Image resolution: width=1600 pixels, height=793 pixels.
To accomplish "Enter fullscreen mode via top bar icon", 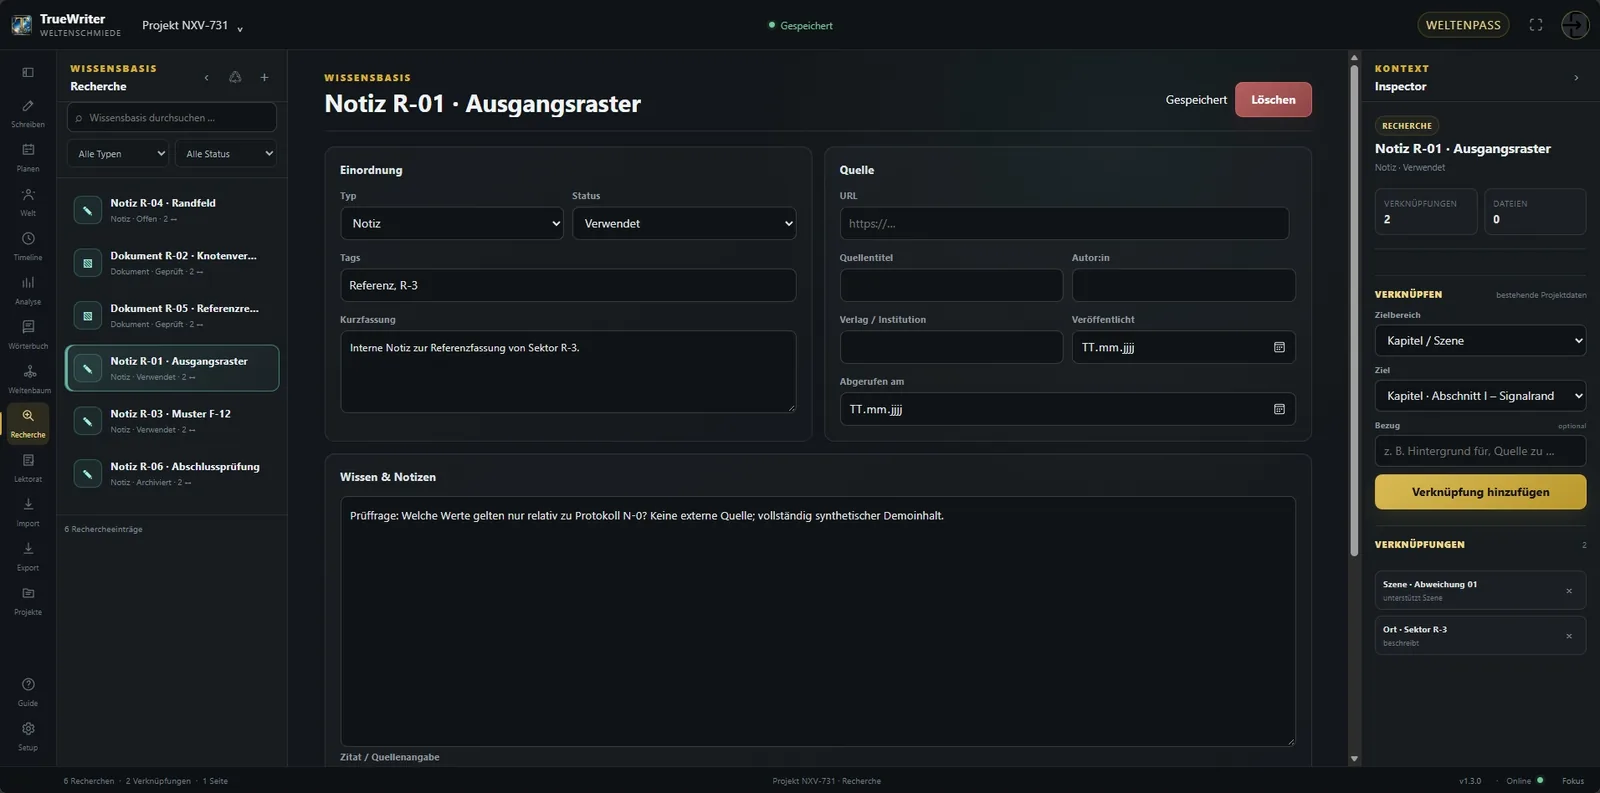I will click(1536, 25).
